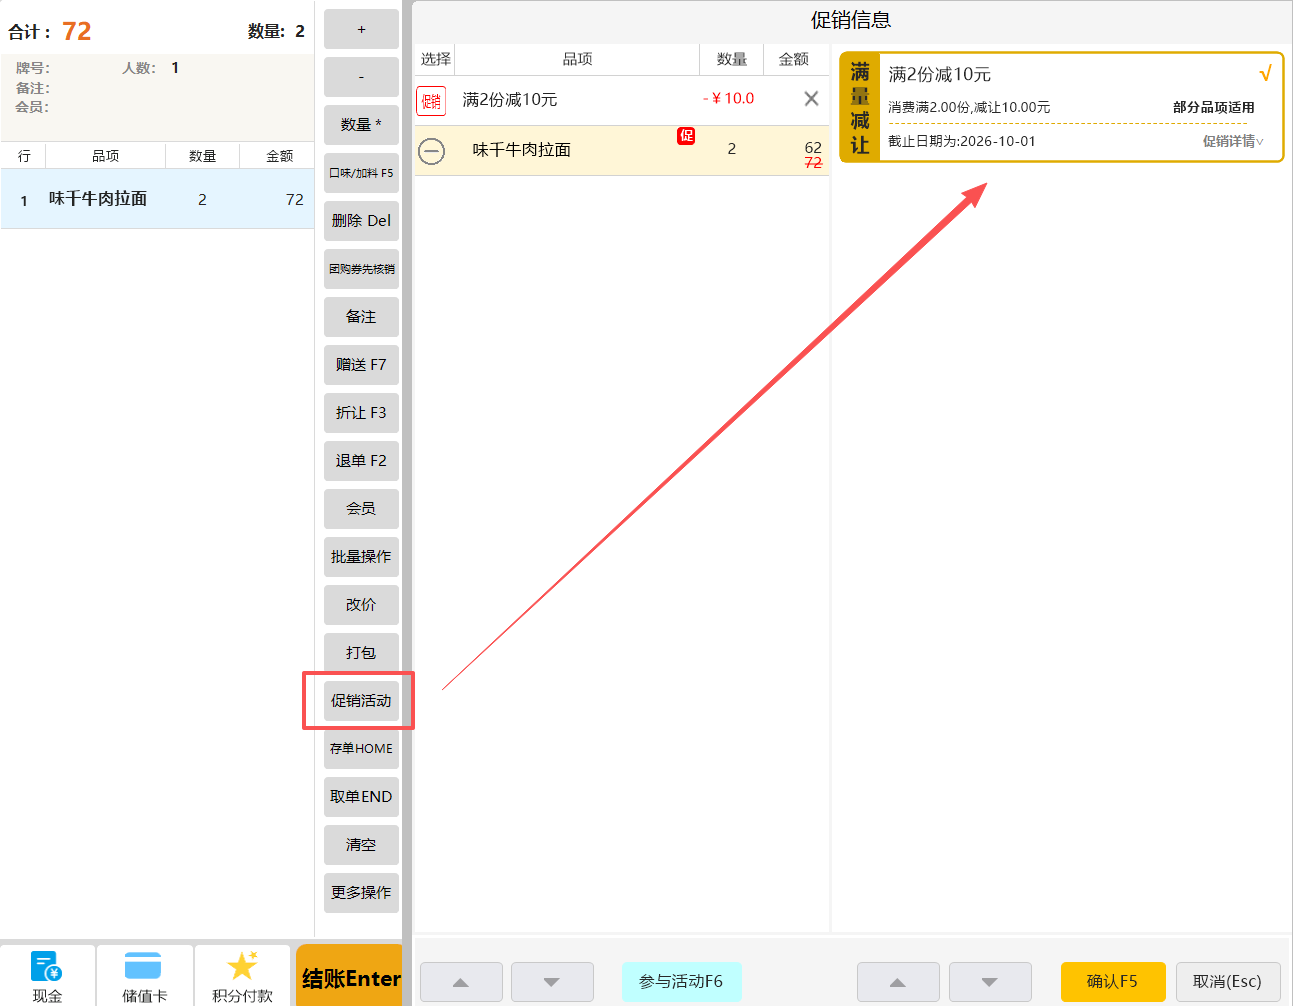Image resolution: width=1293 pixels, height=1006 pixels.
Task: Click the red 促销 tag icon
Action: (x=431, y=101)
